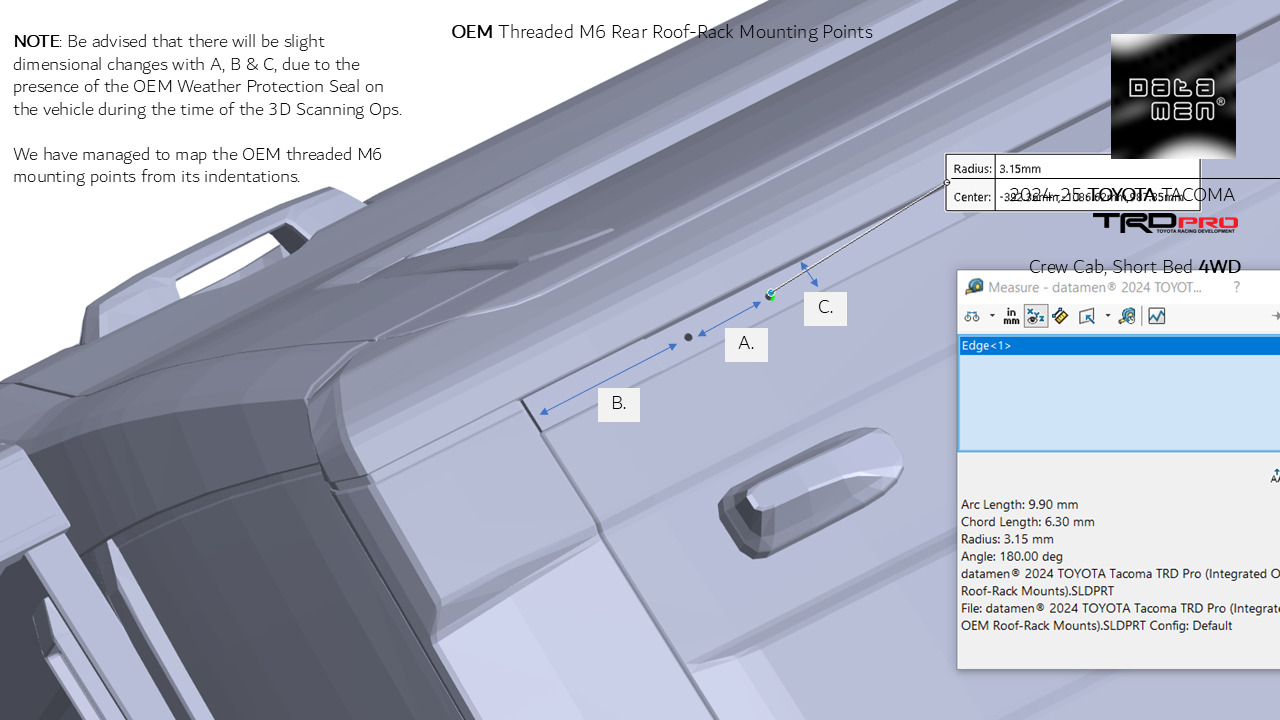The image size is (1280, 720).
Task: Click the Measure tape icon in title bar
Action: (x=974, y=287)
